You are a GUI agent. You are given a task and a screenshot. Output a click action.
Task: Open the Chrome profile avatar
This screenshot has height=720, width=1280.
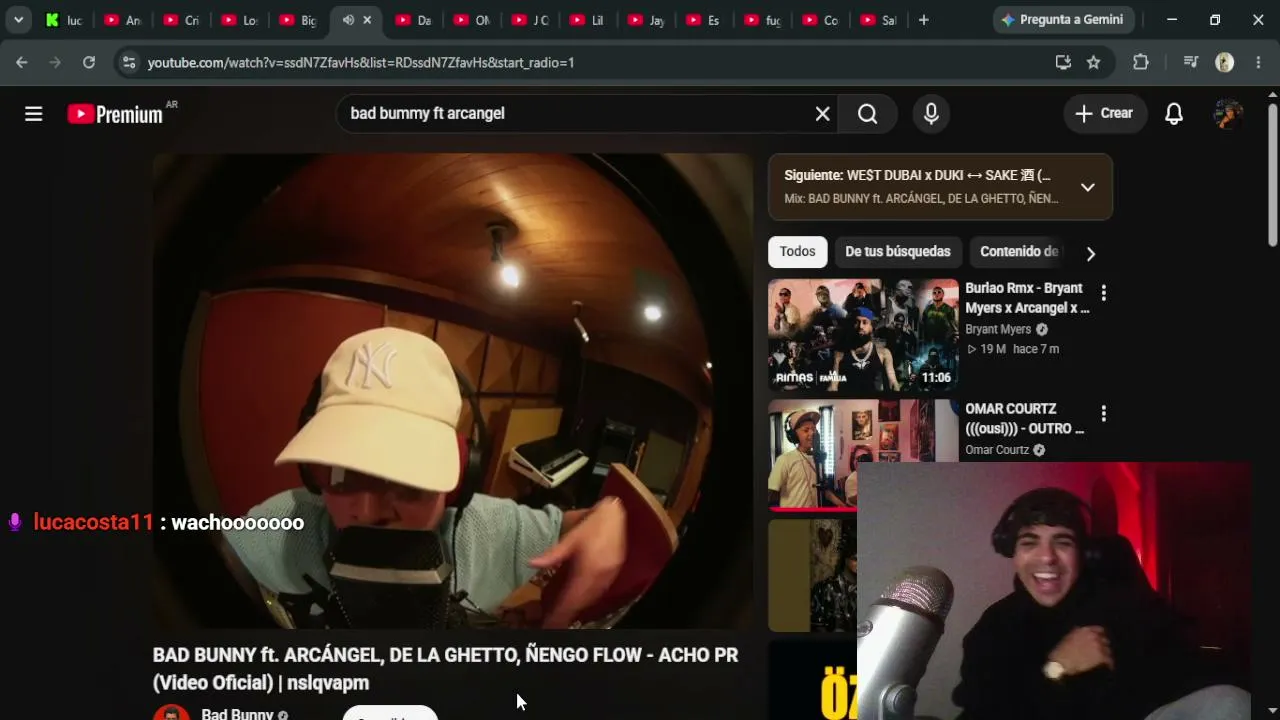(x=1224, y=62)
